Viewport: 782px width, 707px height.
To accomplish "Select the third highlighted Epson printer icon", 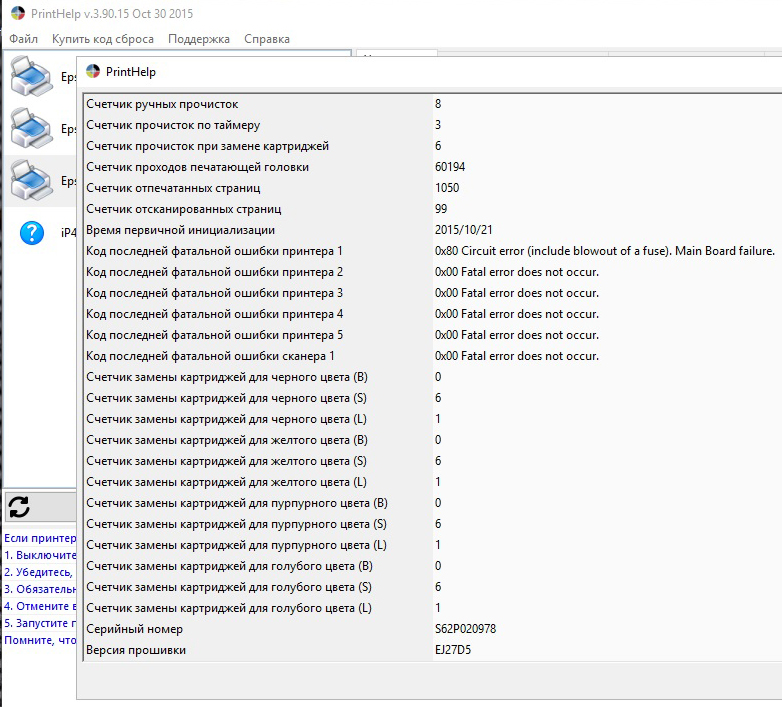I will pos(31,180).
